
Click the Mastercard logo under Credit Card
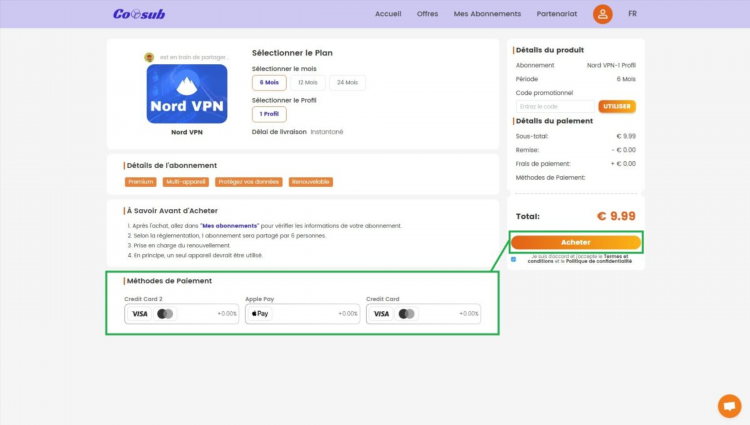click(407, 314)
